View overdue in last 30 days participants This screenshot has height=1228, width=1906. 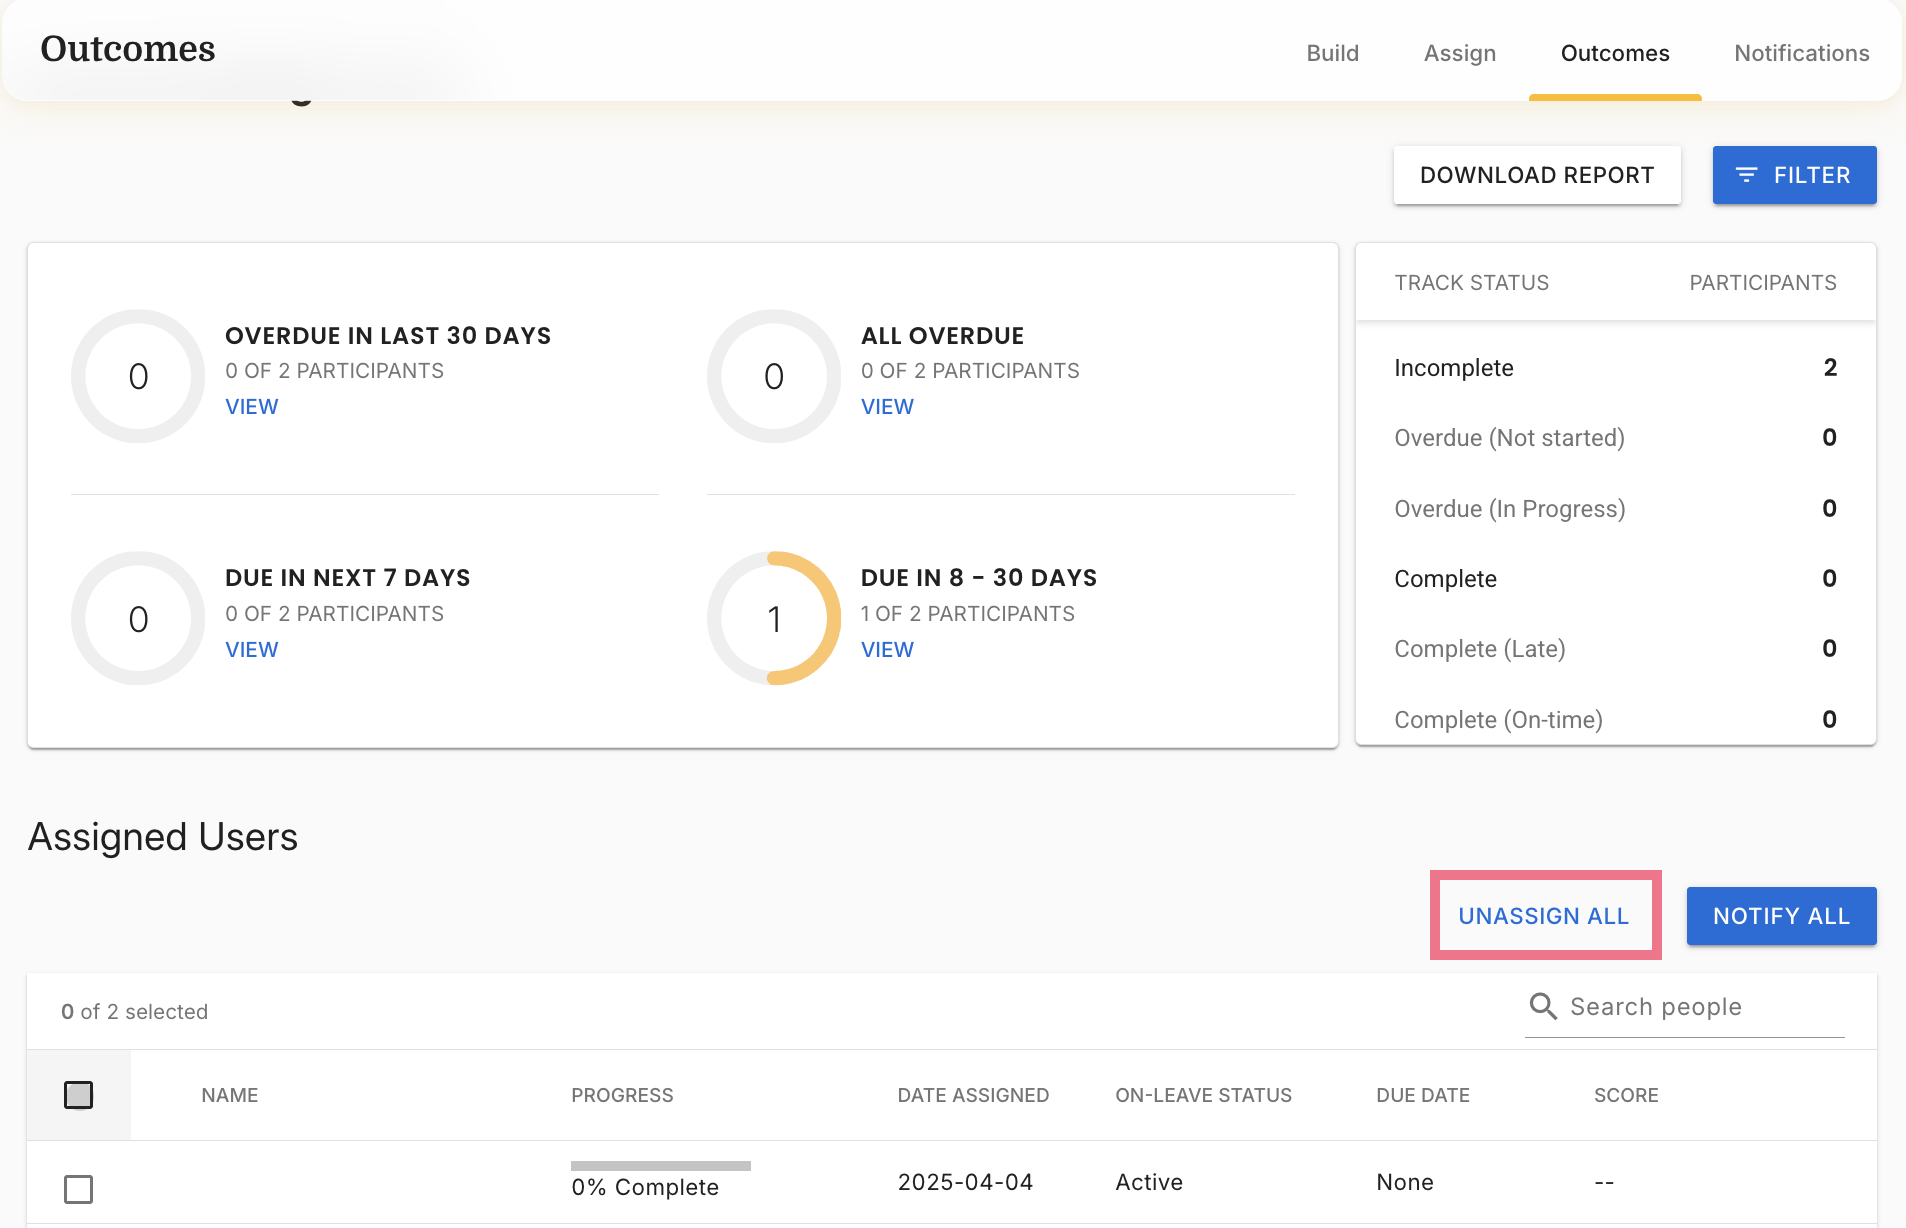251,406
